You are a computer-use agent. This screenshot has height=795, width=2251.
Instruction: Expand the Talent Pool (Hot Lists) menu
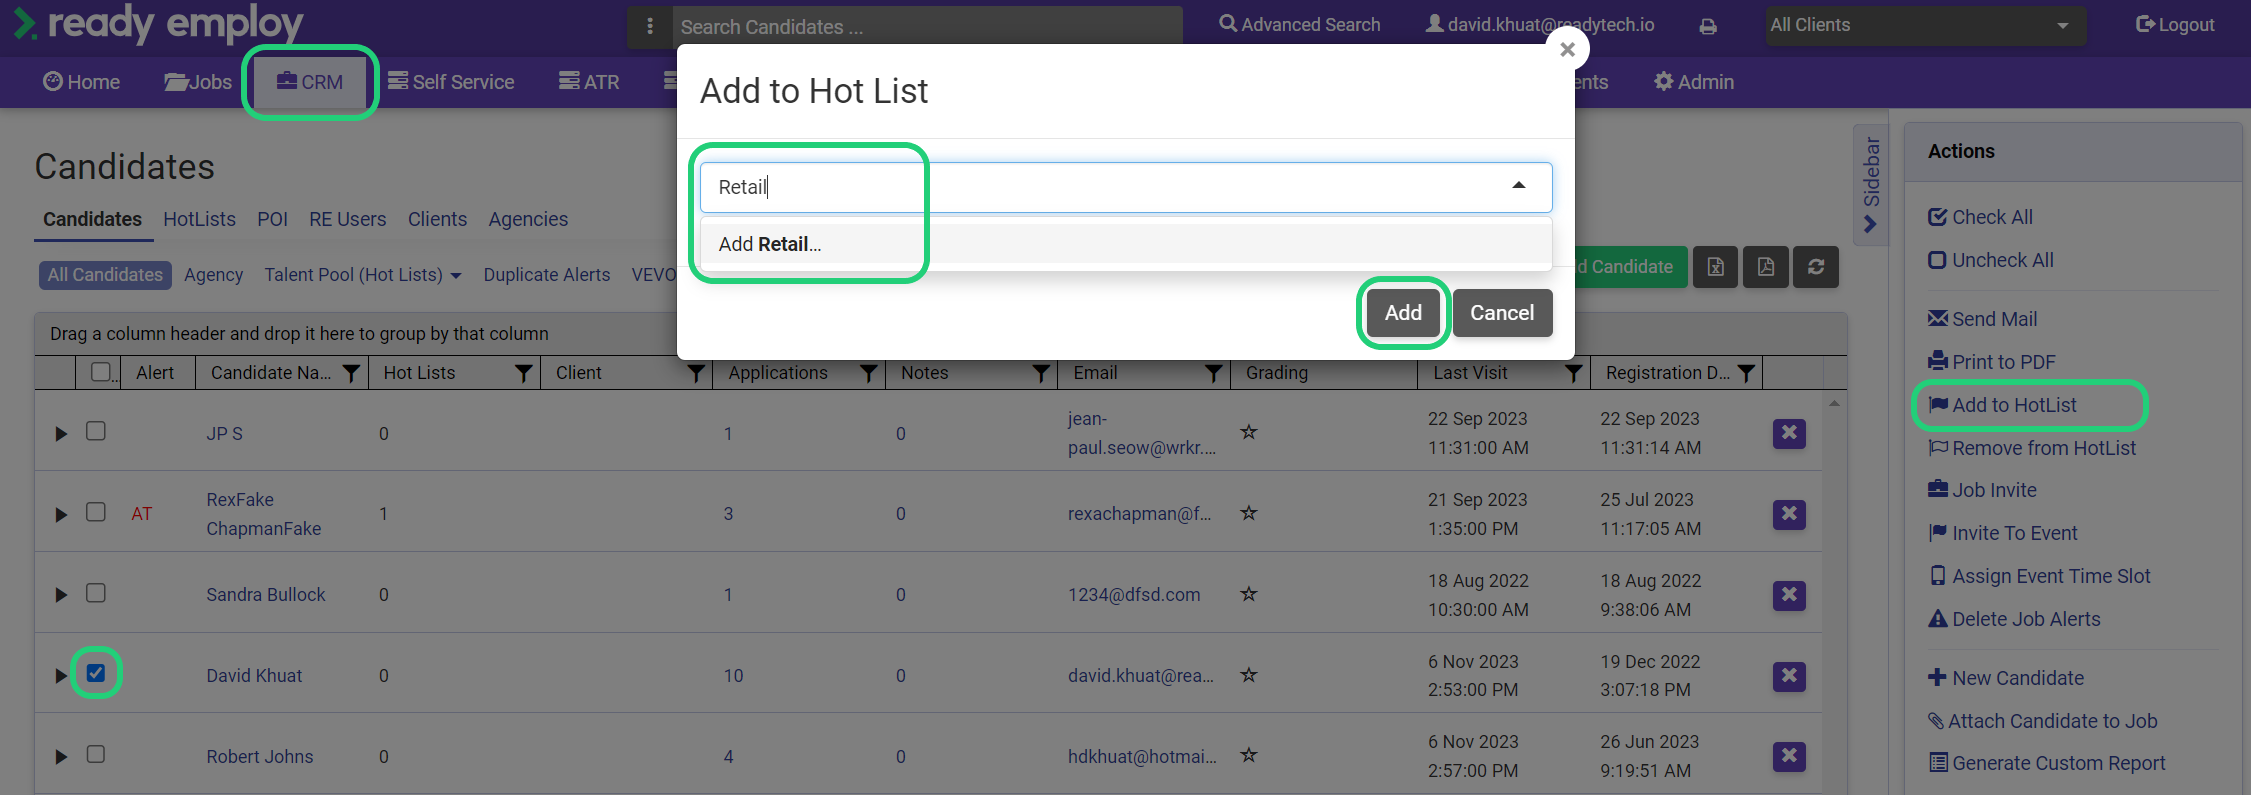[x=363, y=275]
